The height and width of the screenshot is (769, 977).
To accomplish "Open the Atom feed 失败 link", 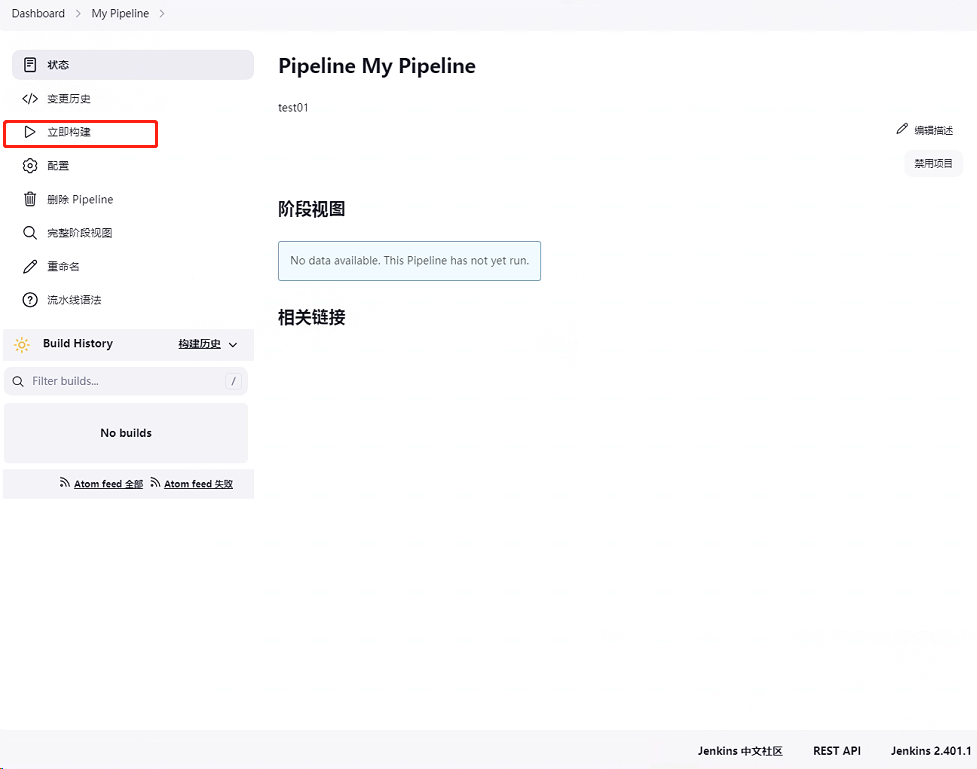I will tap(199, 484).
